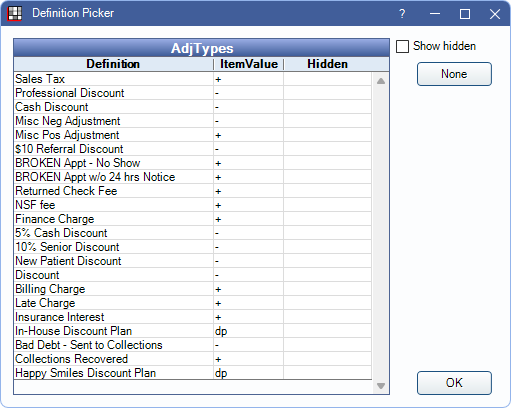Viewport: 511px width, 408px height.
Task: Select In-House Discount Plan entry
Action: click(193, 331)
